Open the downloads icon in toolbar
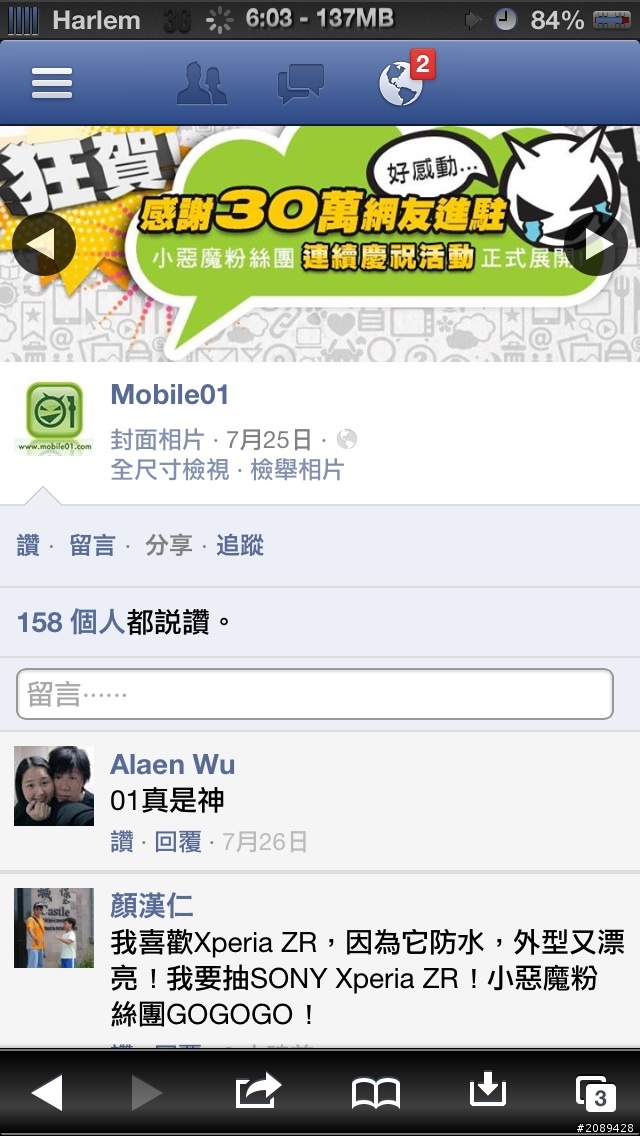This screenshot has height=1136, width=640. point(488,1089)
